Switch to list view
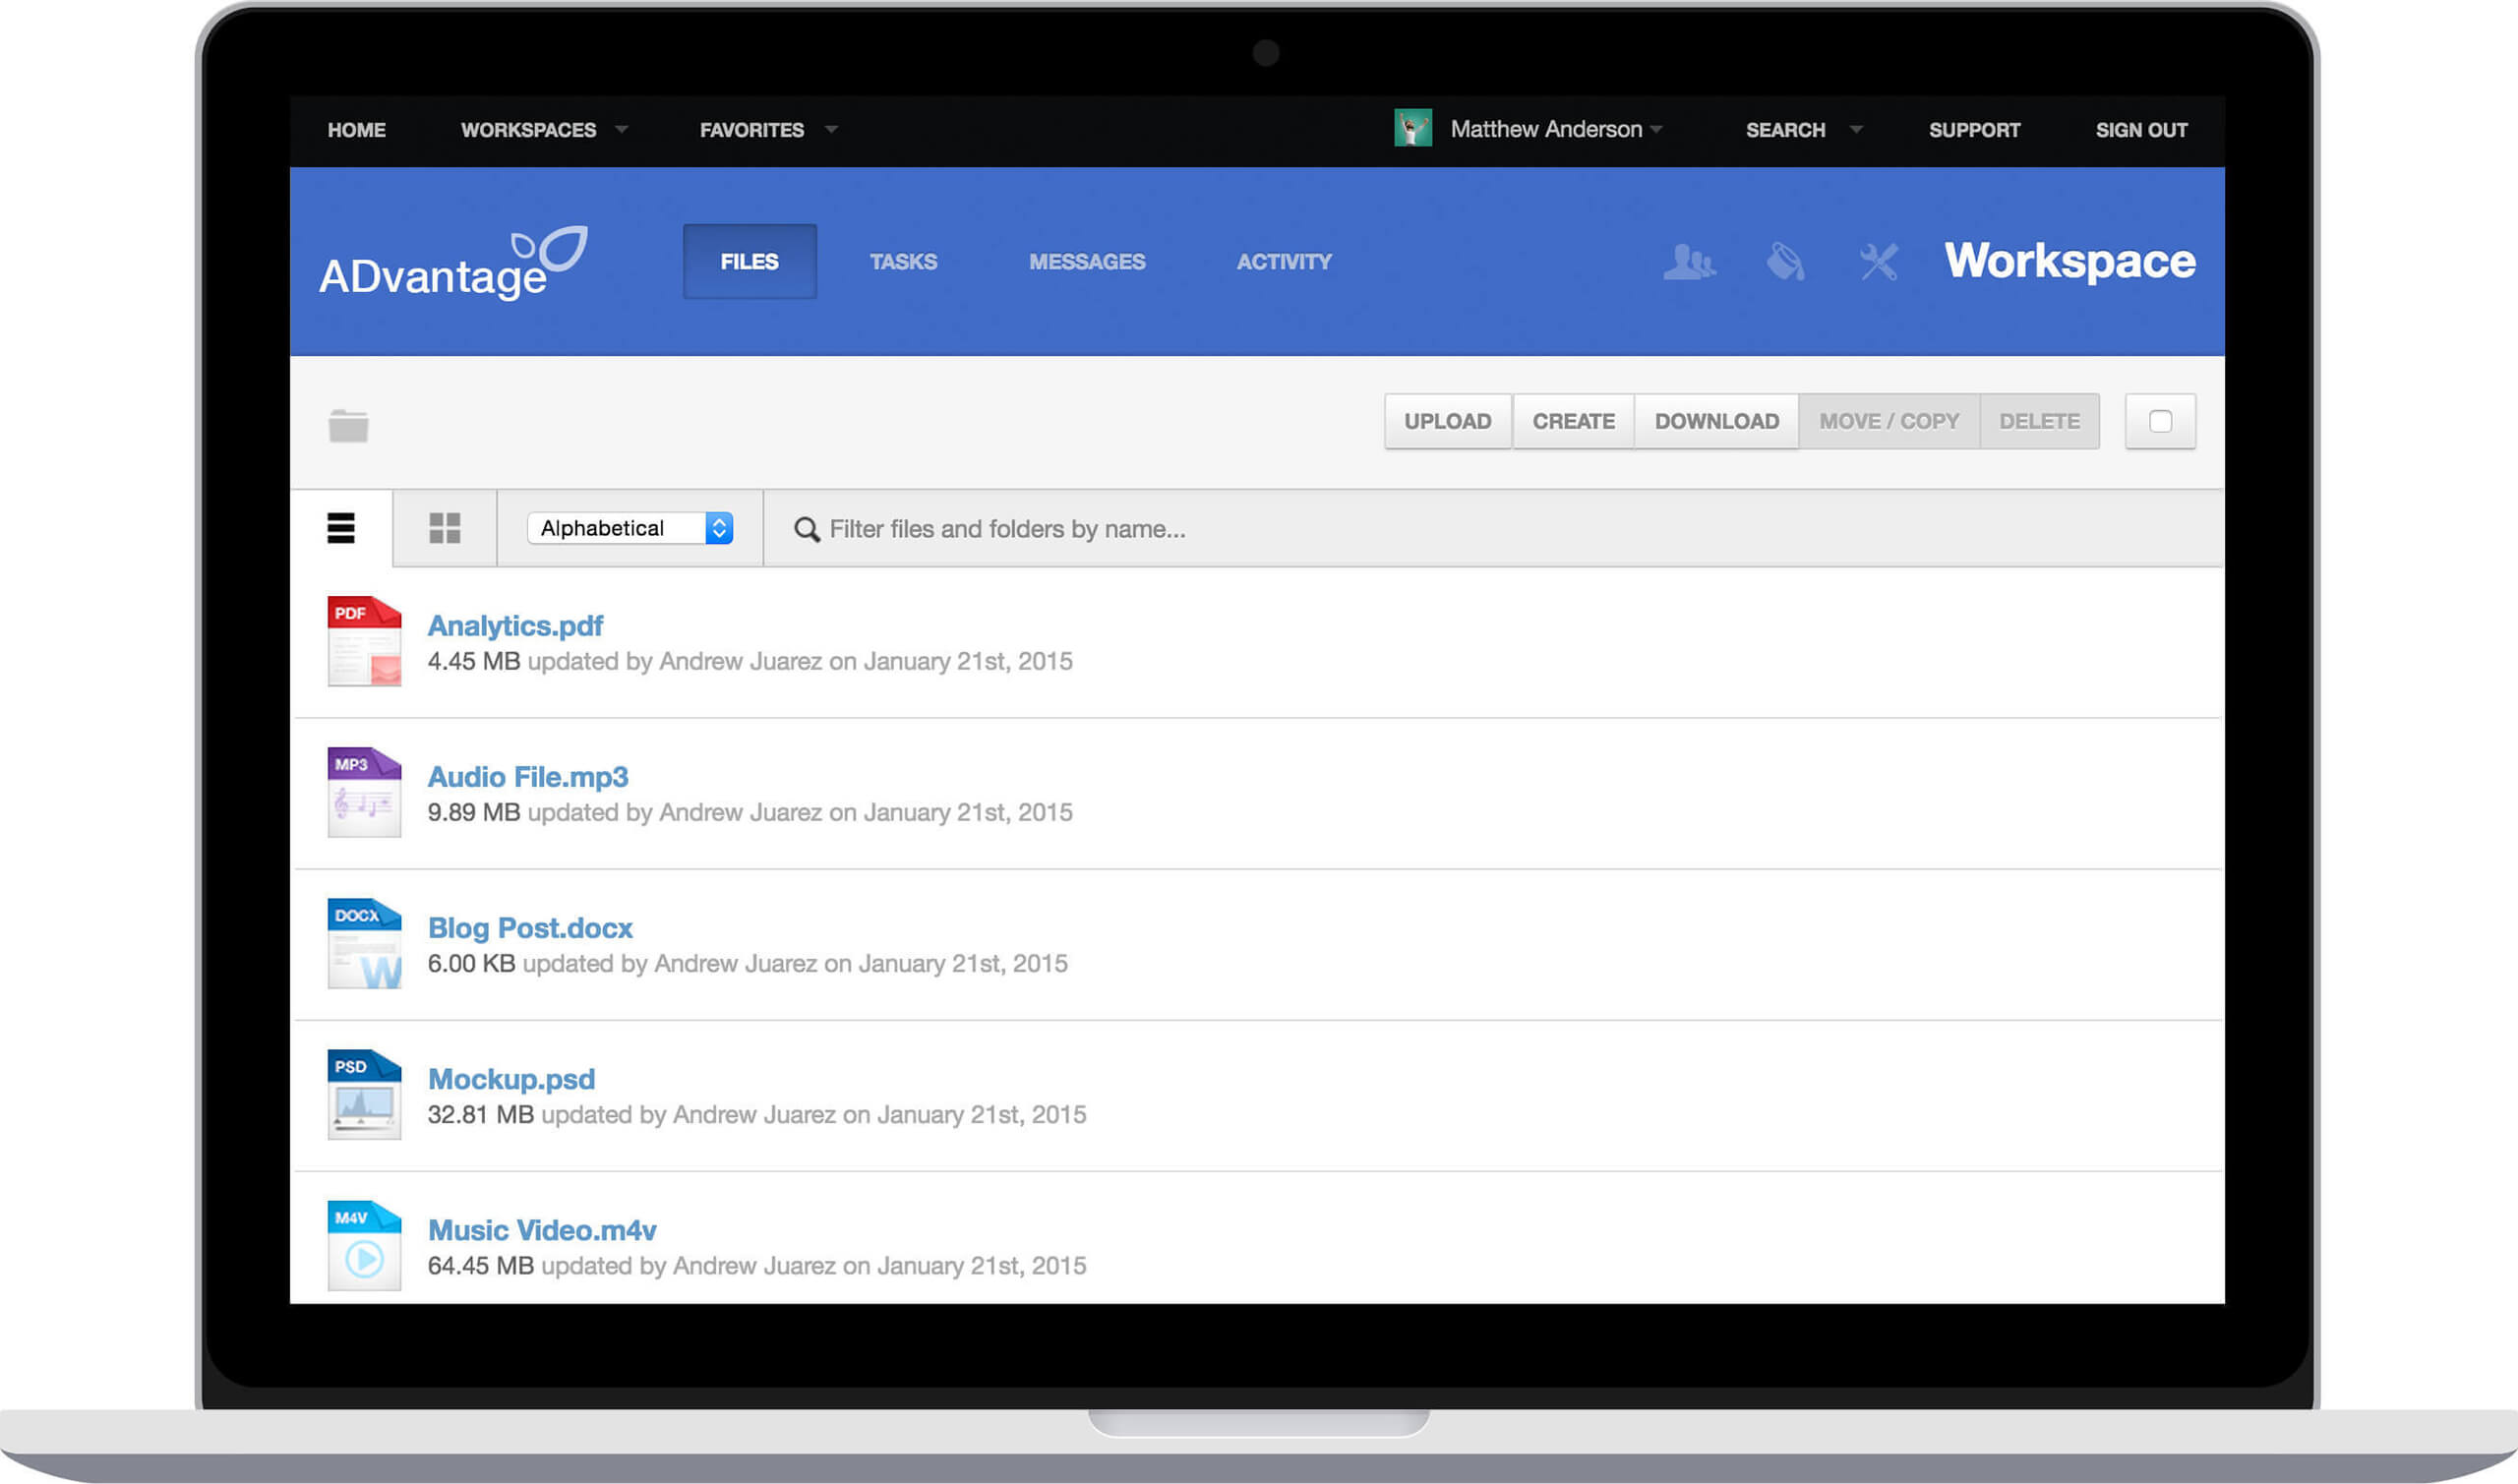The width and height of the screenshot is (2518, 1484). click(340, 528)
